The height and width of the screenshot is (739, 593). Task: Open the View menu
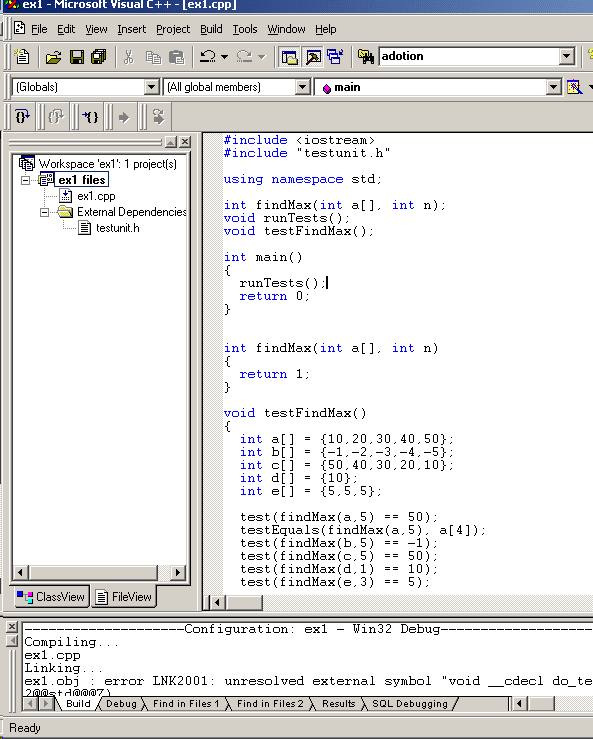[x=96, y=29]
